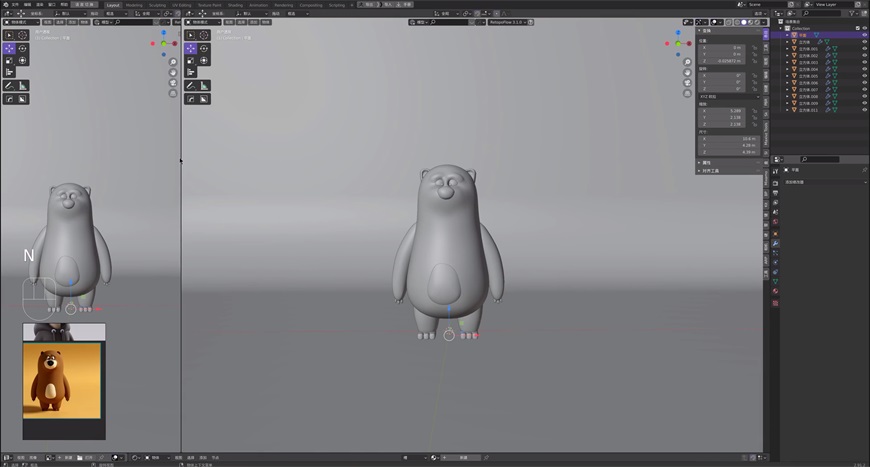The image size is (870, 467).
Task: Select the Measure tool in the right viewport
Action: pyautogui.click(x=204, y=85)
